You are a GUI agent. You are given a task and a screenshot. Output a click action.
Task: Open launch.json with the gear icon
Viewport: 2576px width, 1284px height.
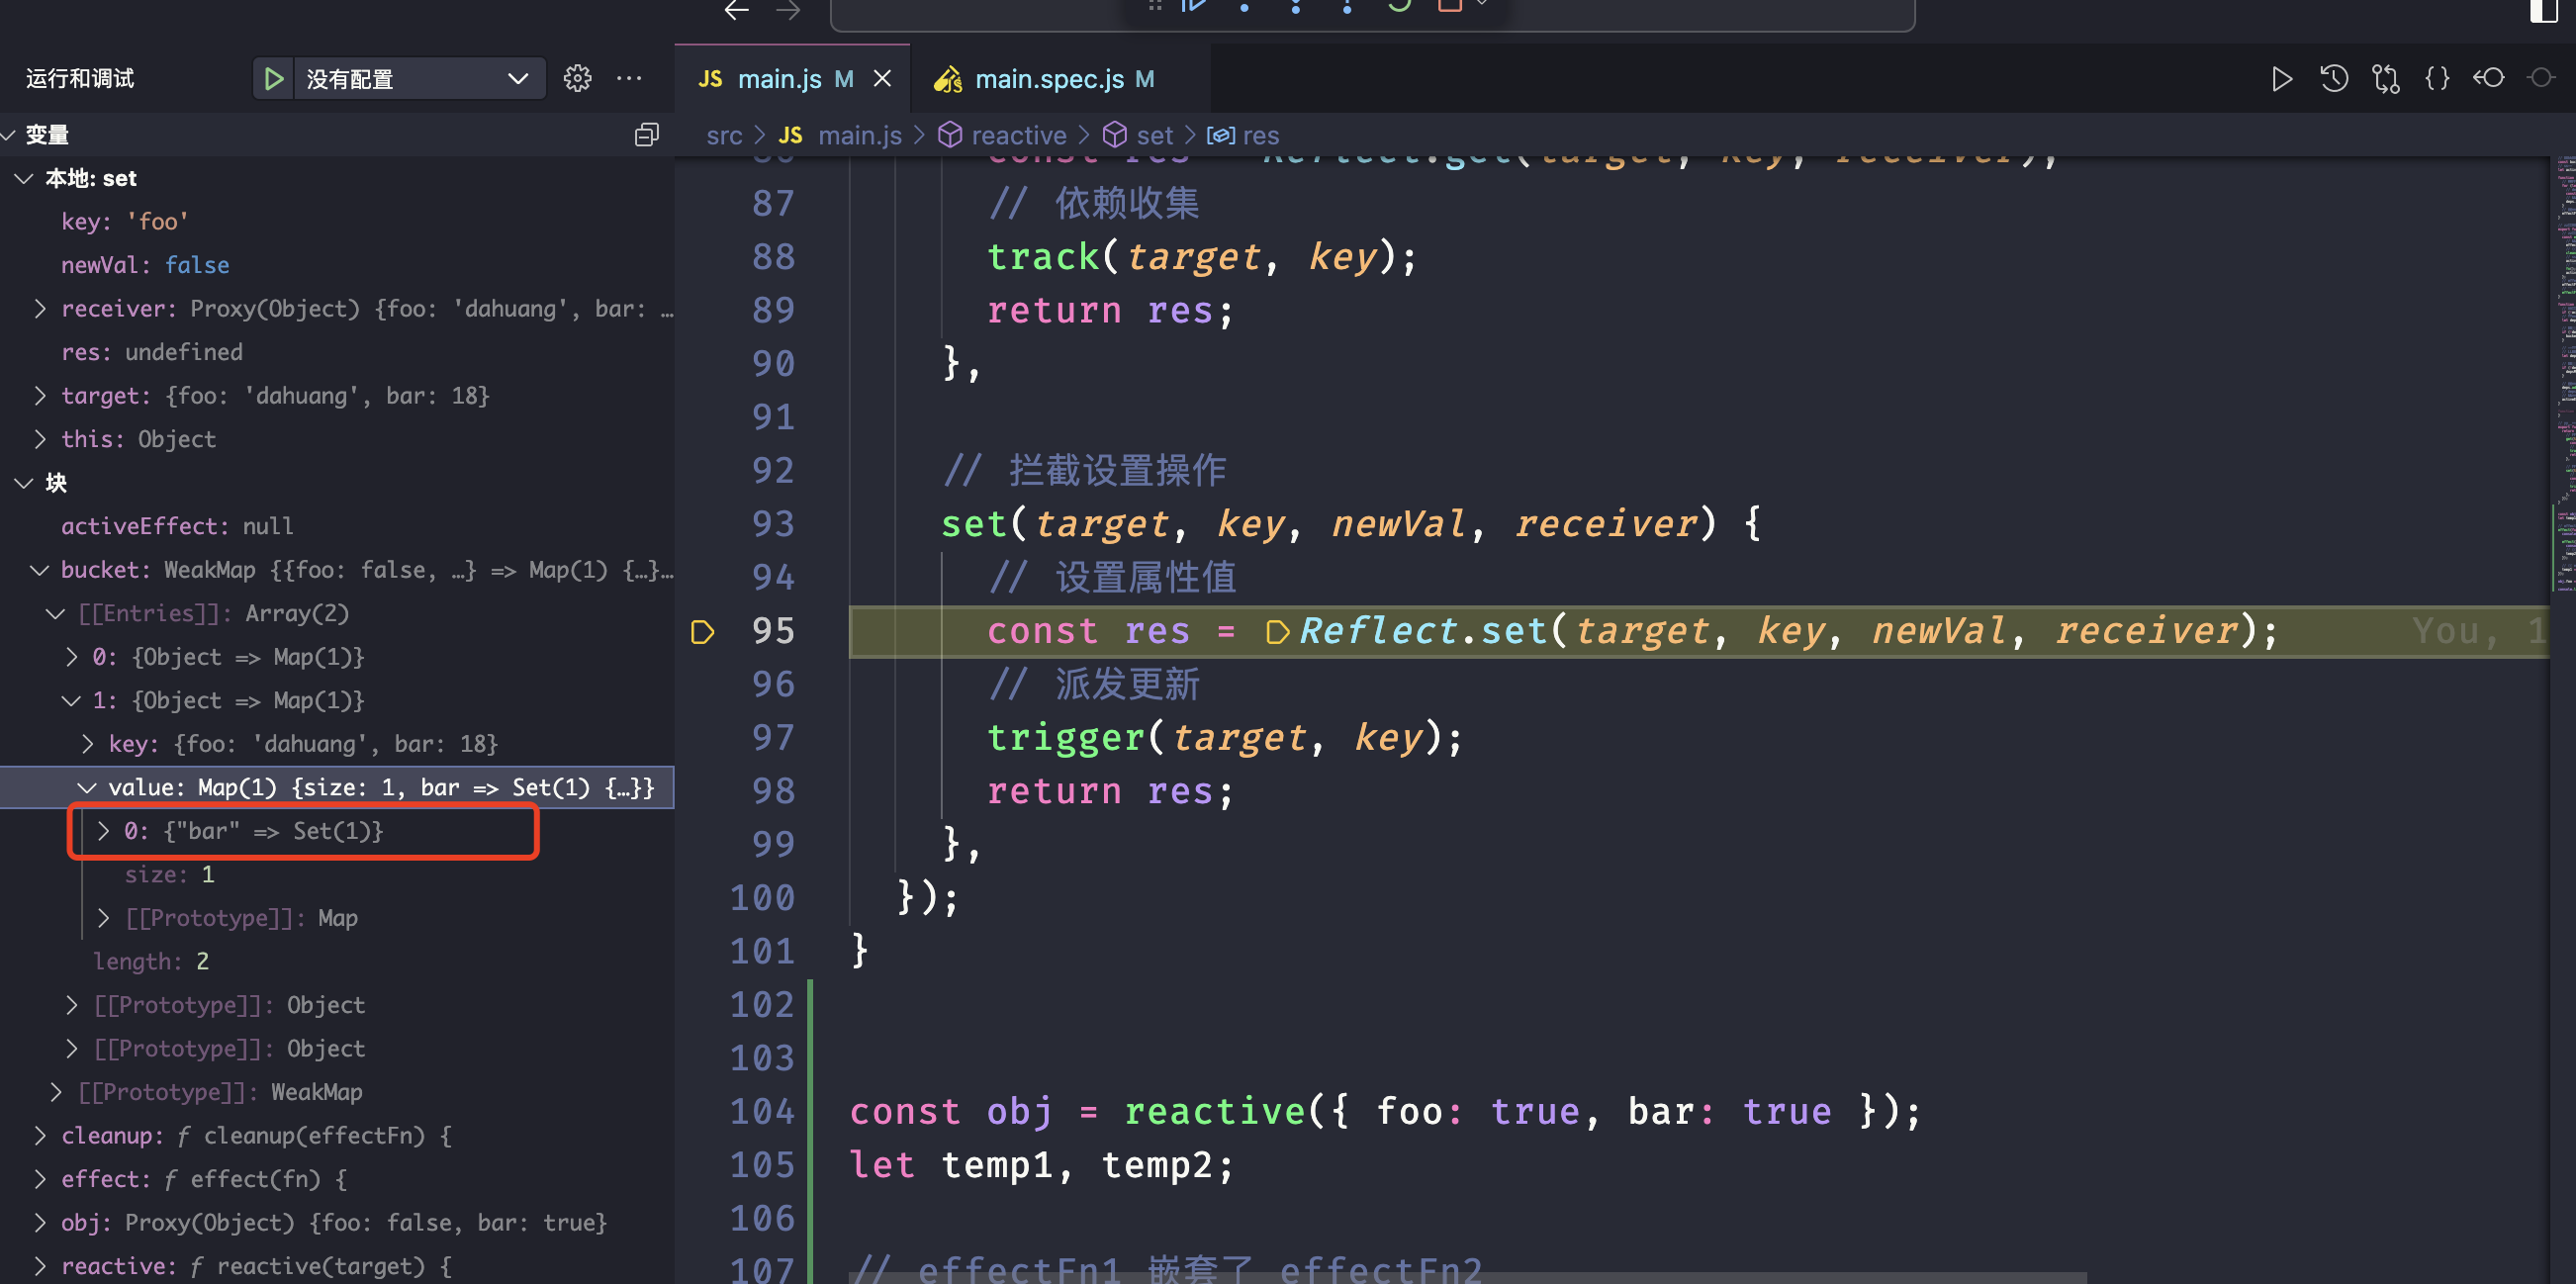tap(577, 78)
